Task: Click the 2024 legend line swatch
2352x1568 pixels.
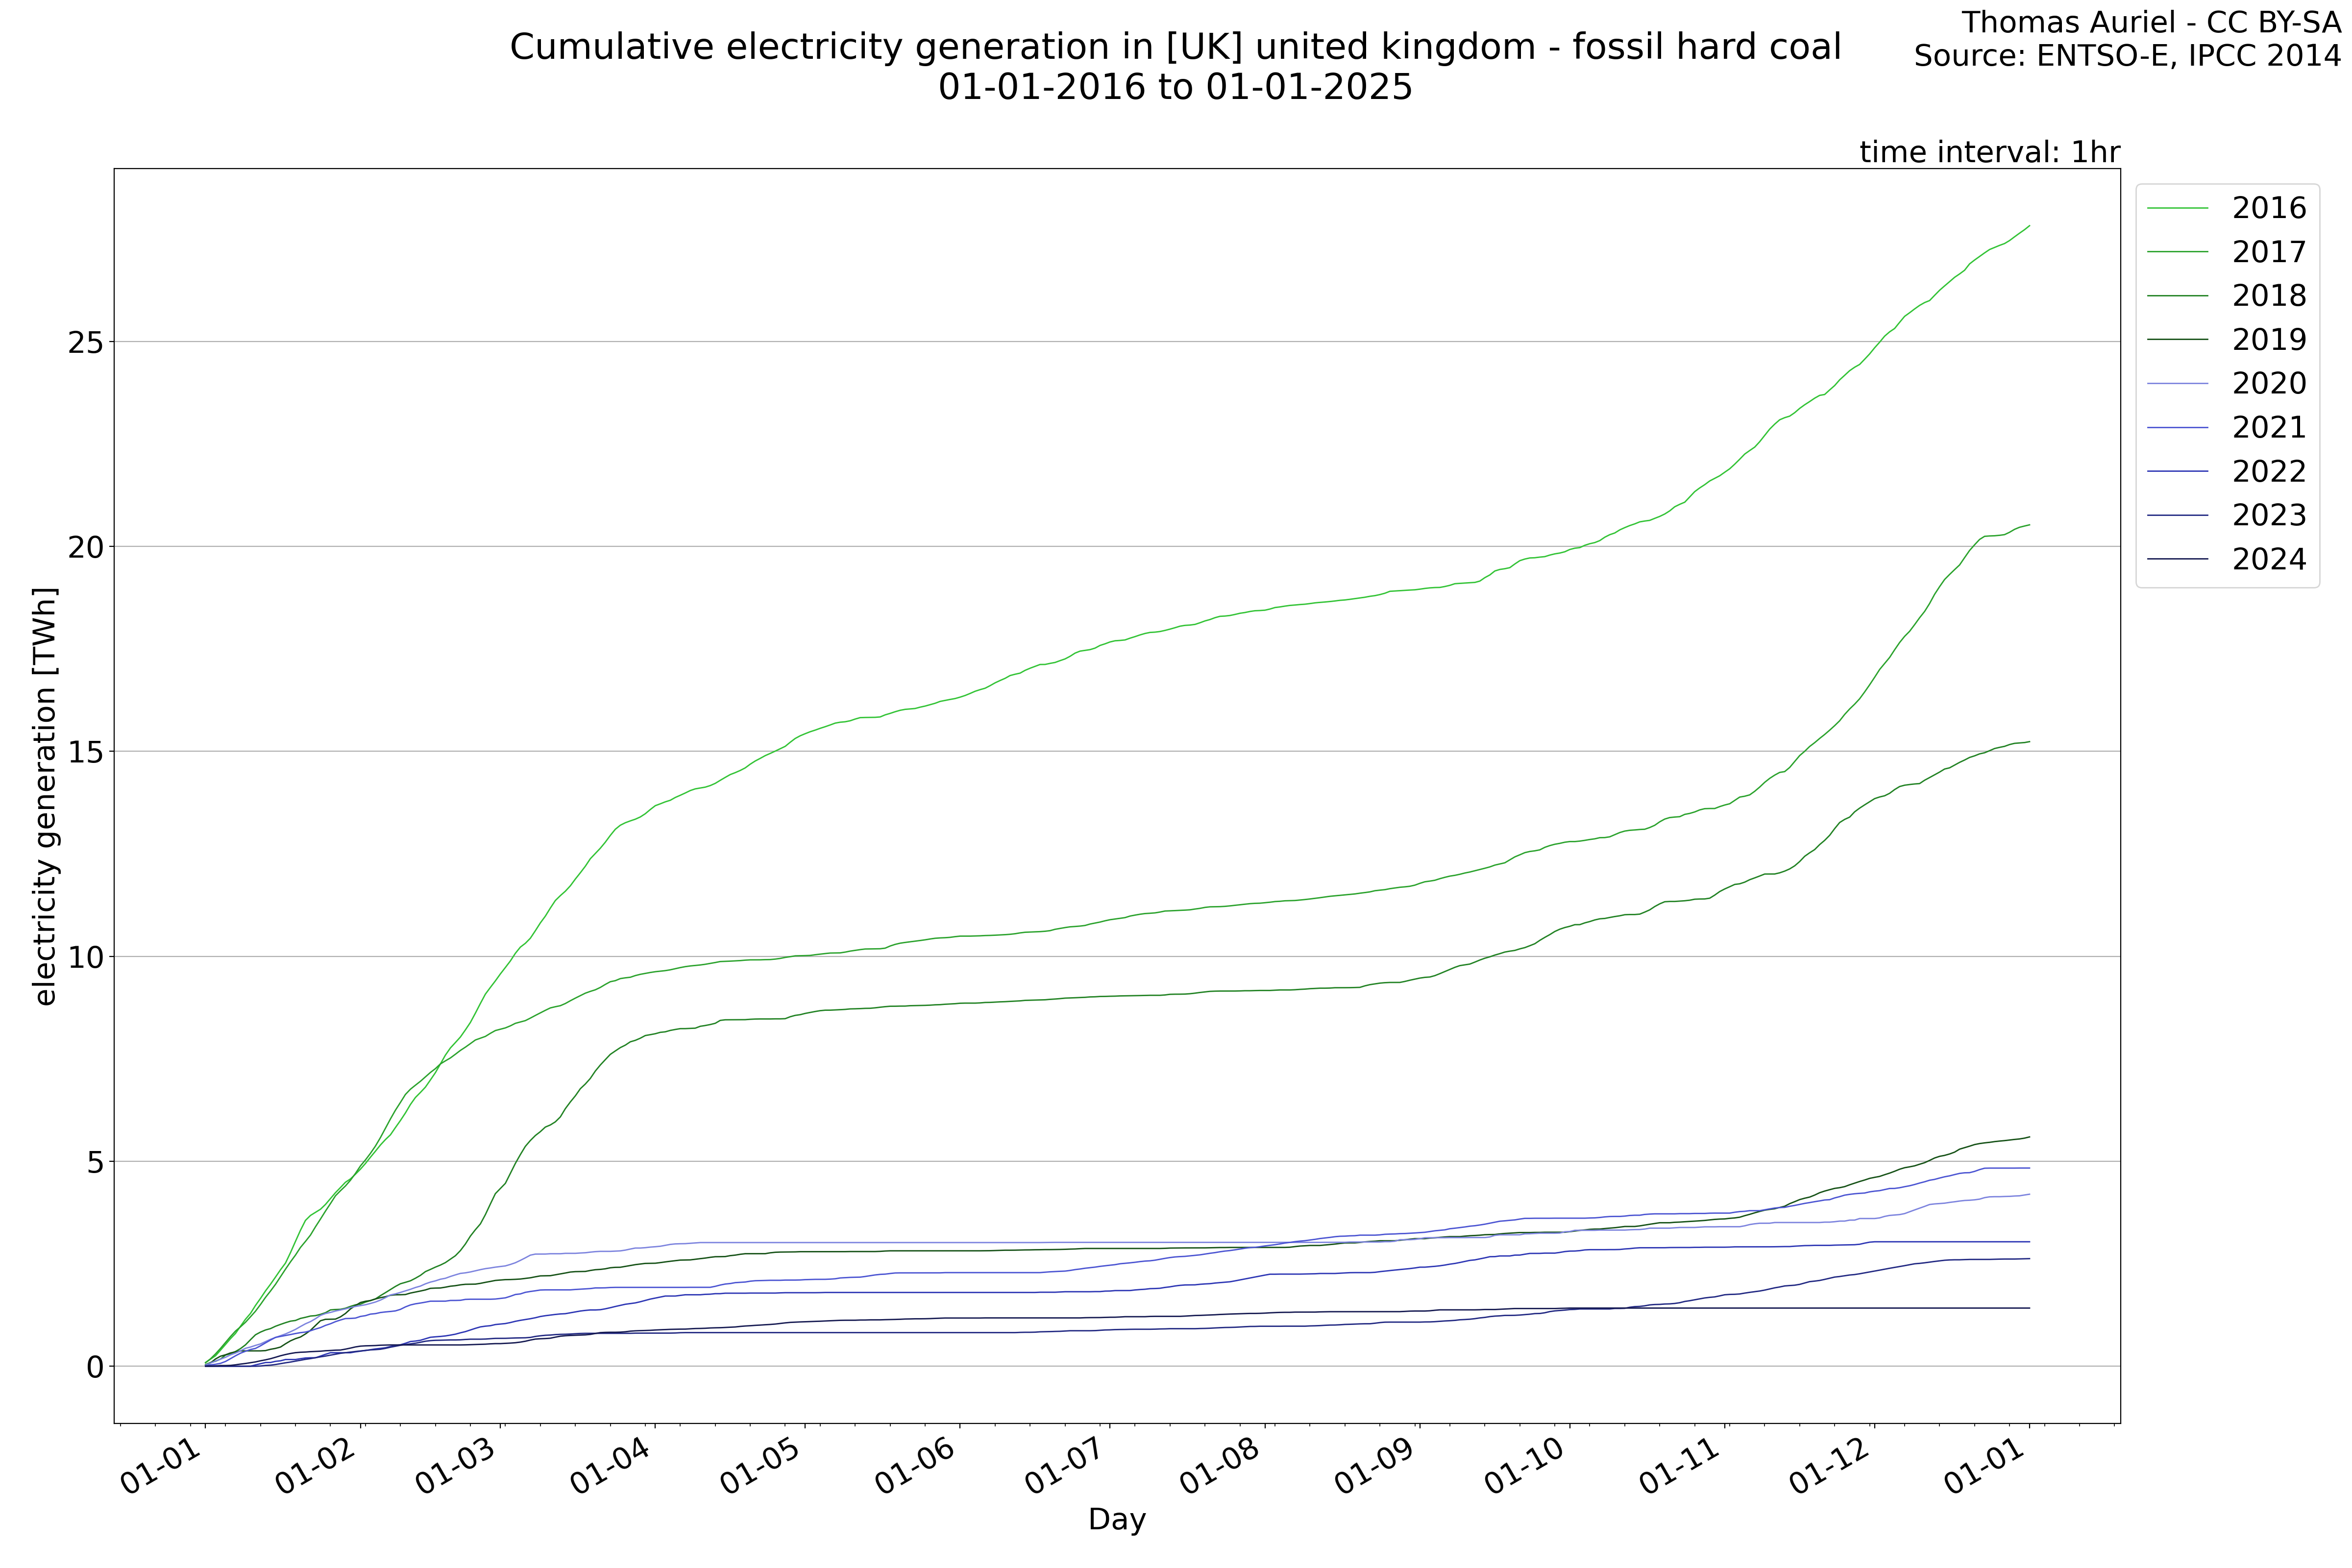Action: pos(2177,559)
